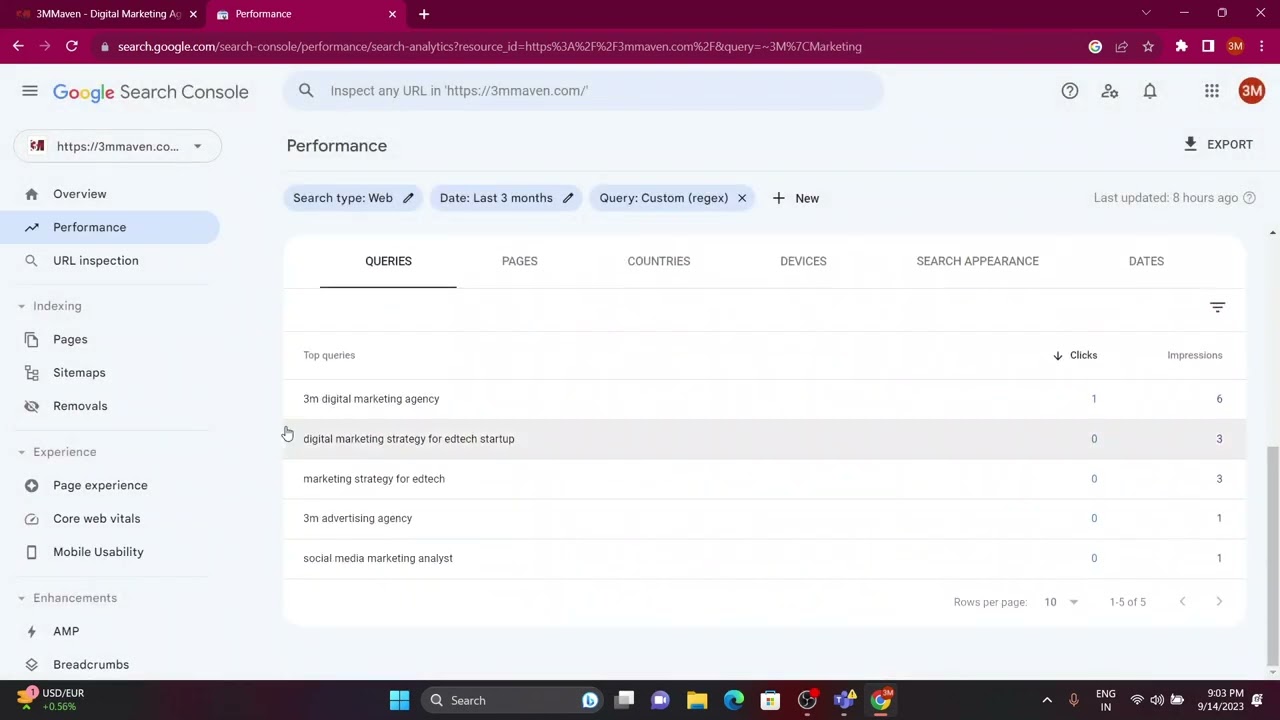This screenshot has height=720, width=1280.
Task: Open the property selector dropdown for https://3mmaven.co...
Action: click(x=118, y=146)
